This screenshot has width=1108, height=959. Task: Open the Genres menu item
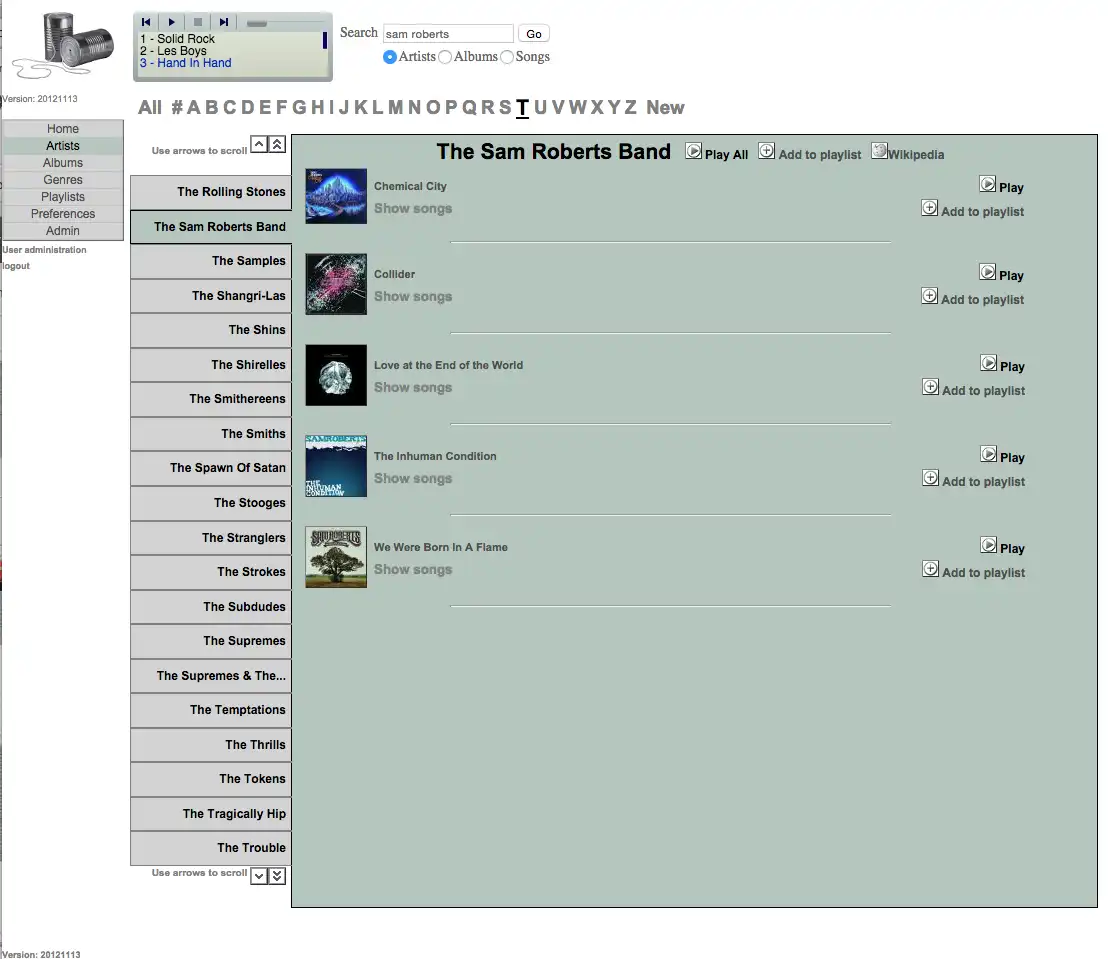pyautogui.click(x=63, y=180)
